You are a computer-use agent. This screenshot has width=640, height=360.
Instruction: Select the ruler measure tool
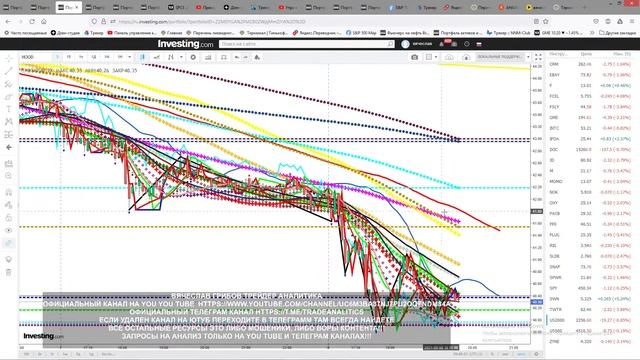point(9,164)
